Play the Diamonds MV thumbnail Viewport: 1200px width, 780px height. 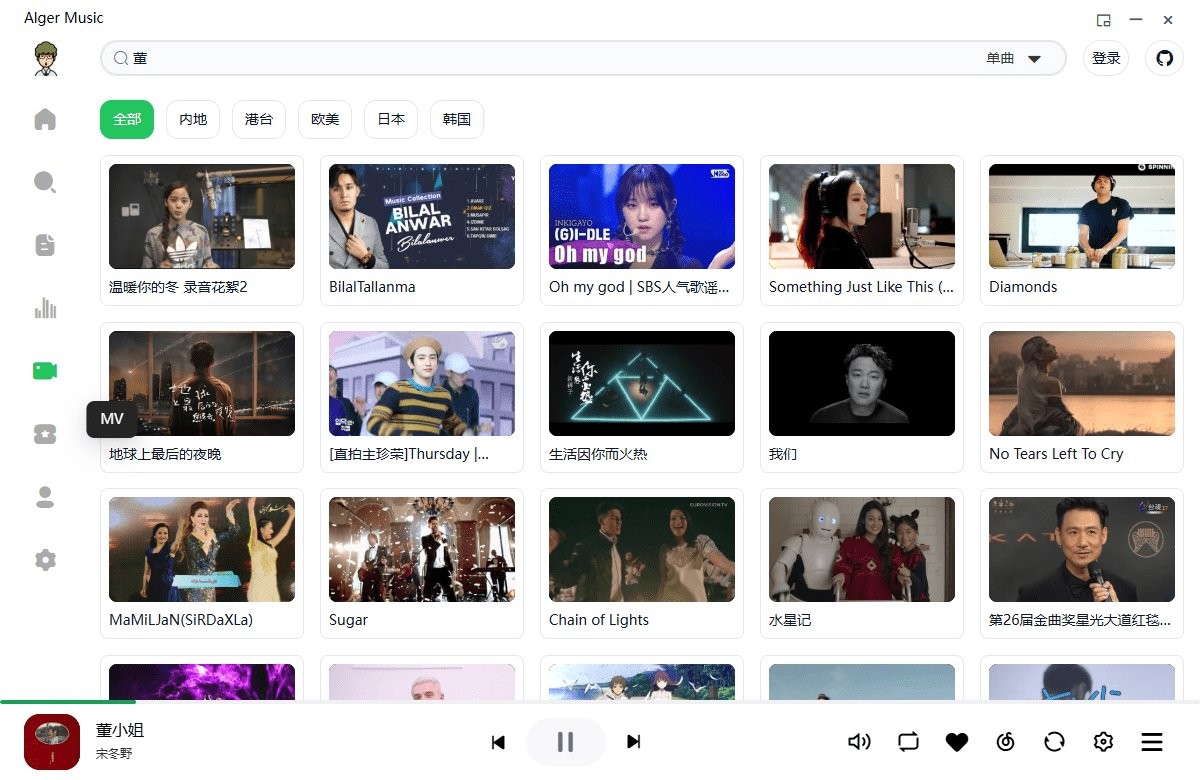click(1081, 215)
